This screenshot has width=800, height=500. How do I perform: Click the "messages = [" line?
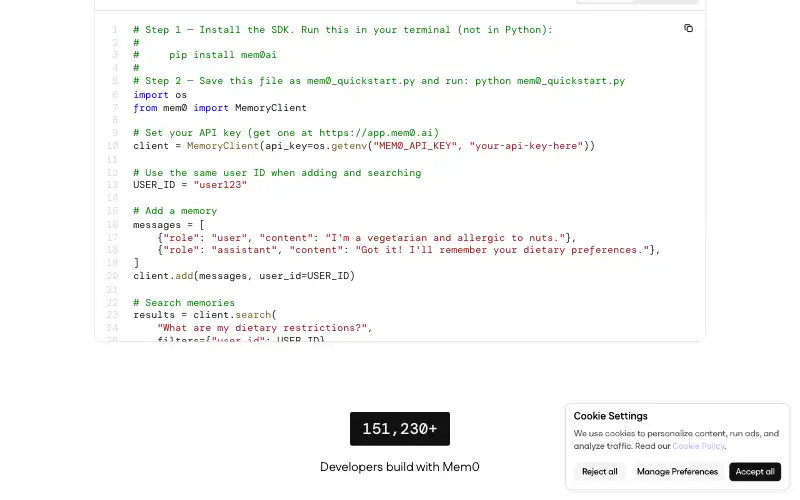point(168,225)
